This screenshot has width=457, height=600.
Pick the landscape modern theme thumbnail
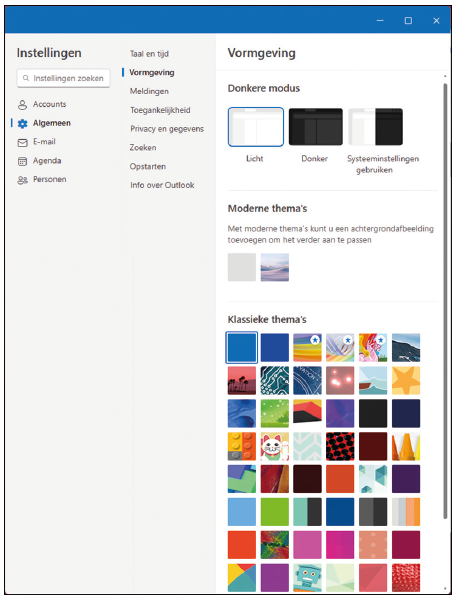275,267
